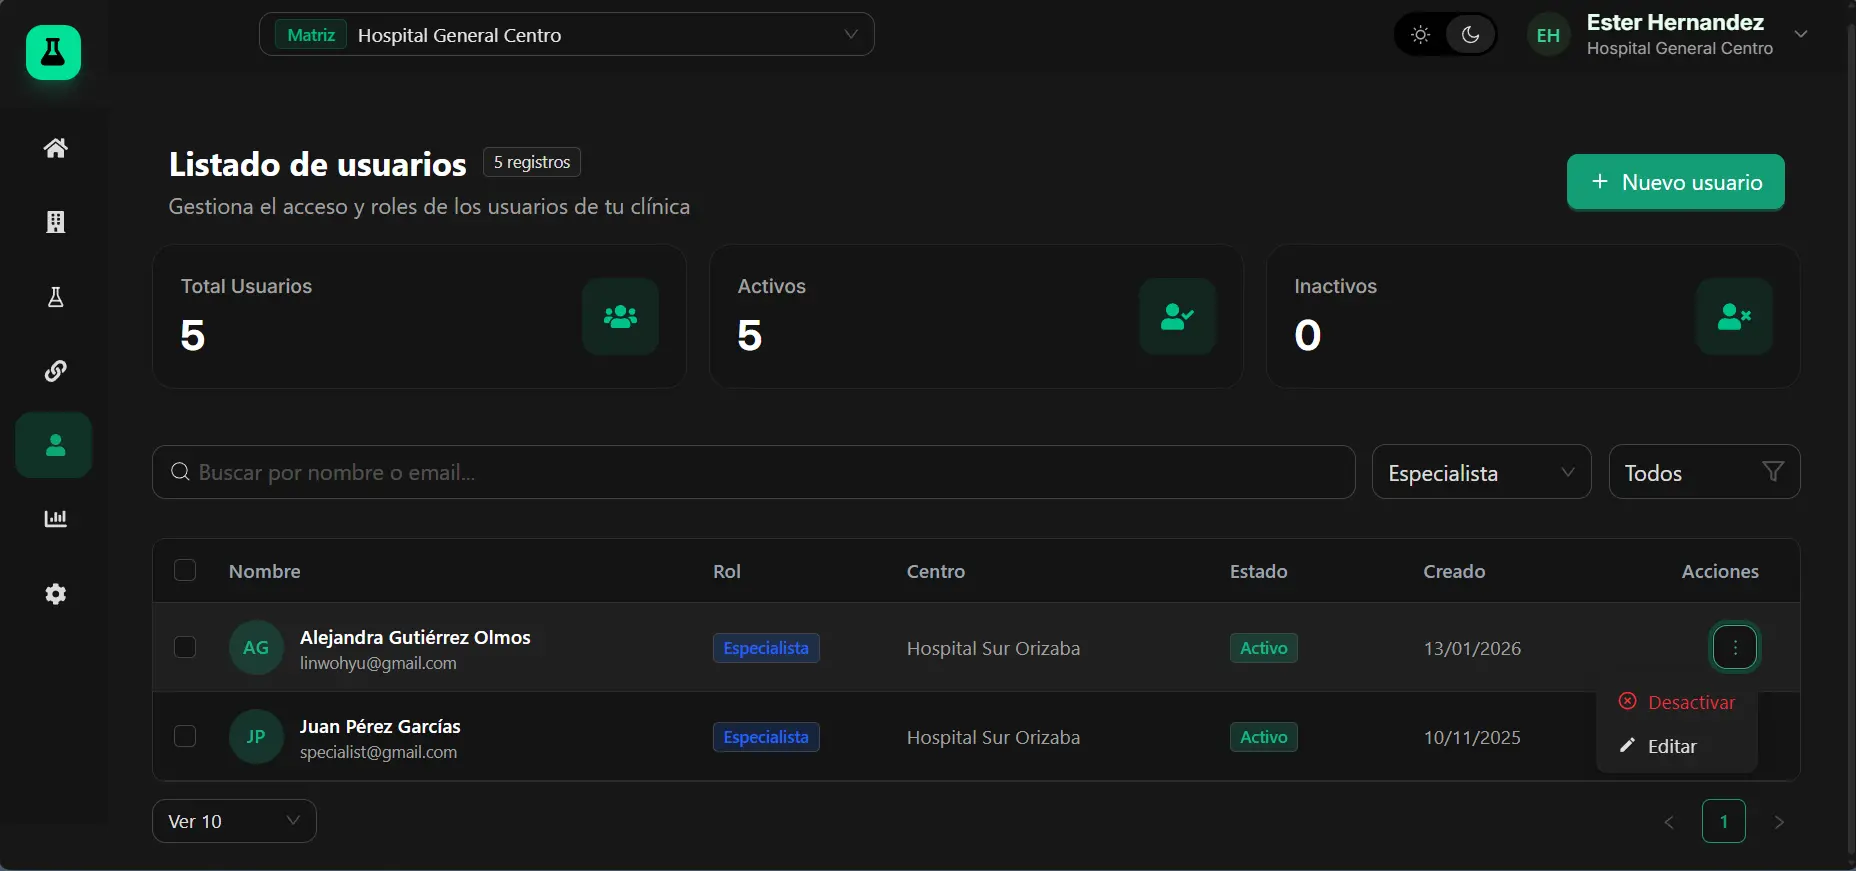Check the box for Alejandra Gutiérrez Olmos
1856x871 pixels.
tap(185, 647)
